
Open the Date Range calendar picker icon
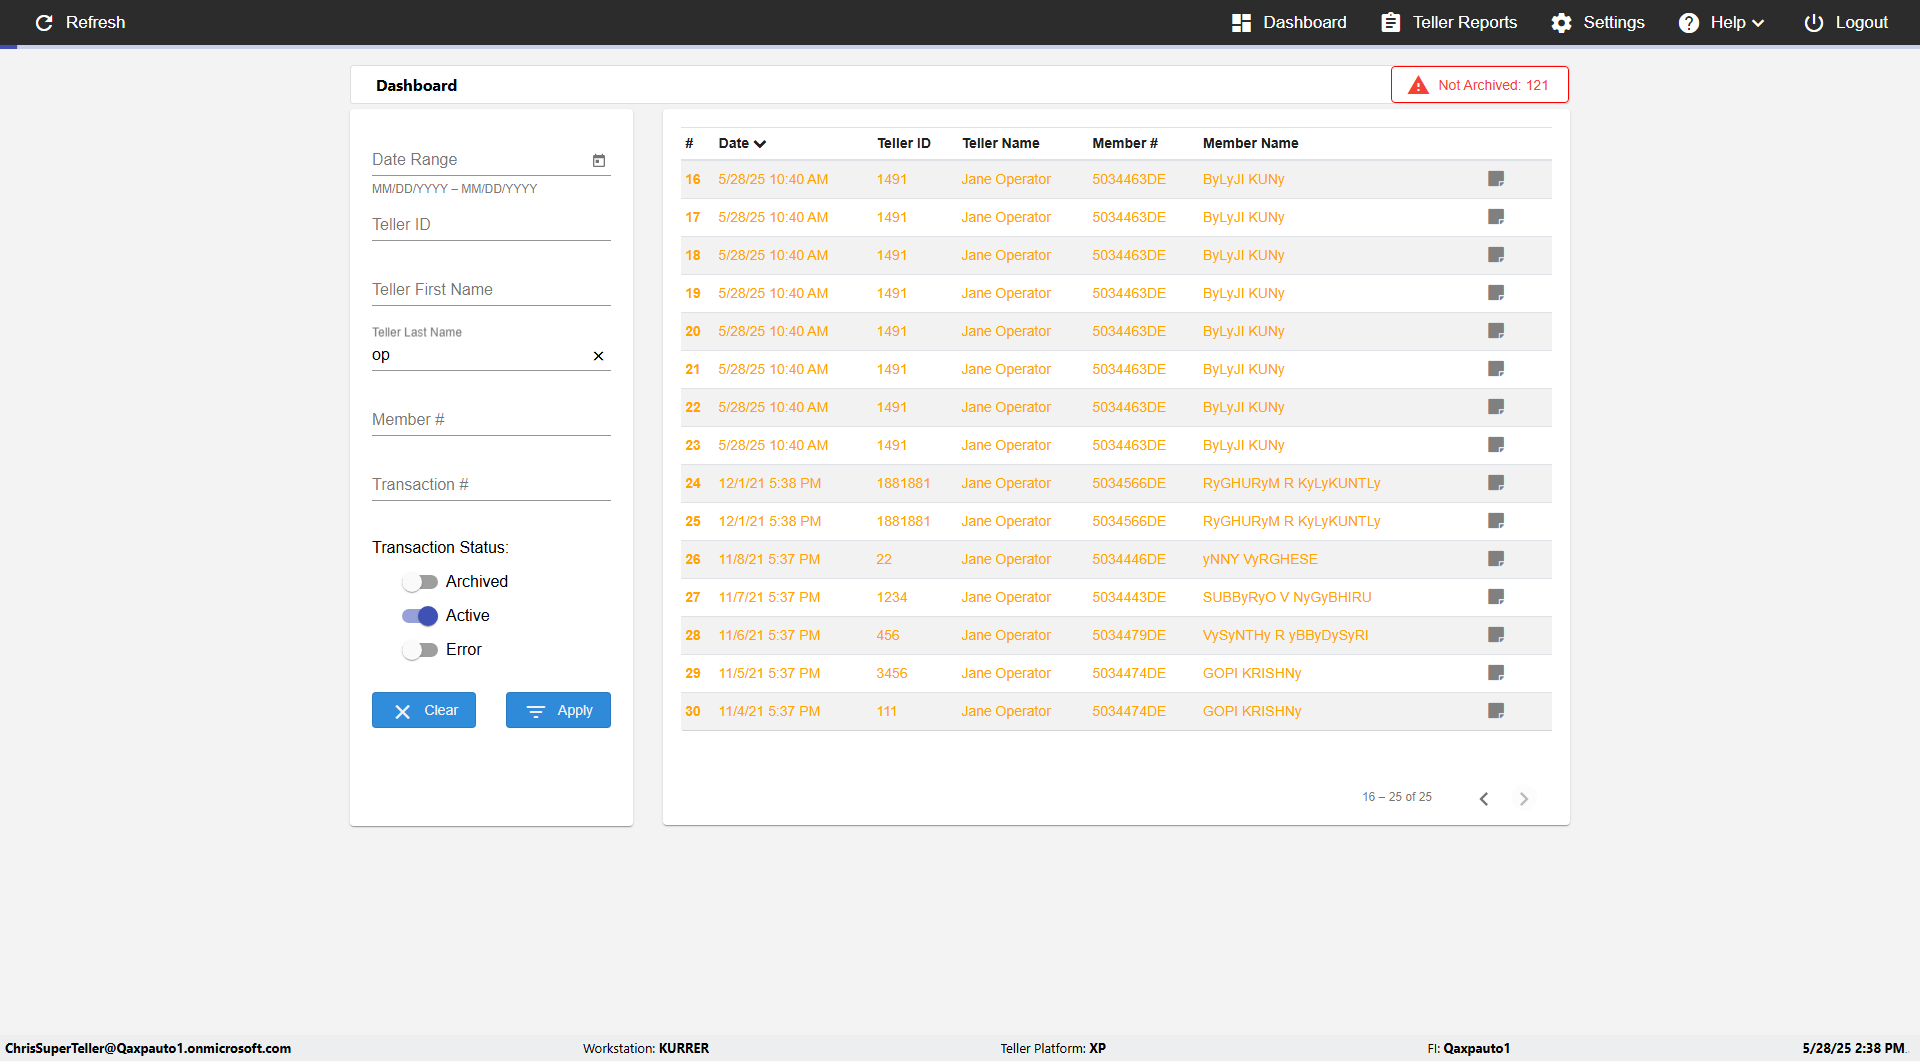coord(599,160)
